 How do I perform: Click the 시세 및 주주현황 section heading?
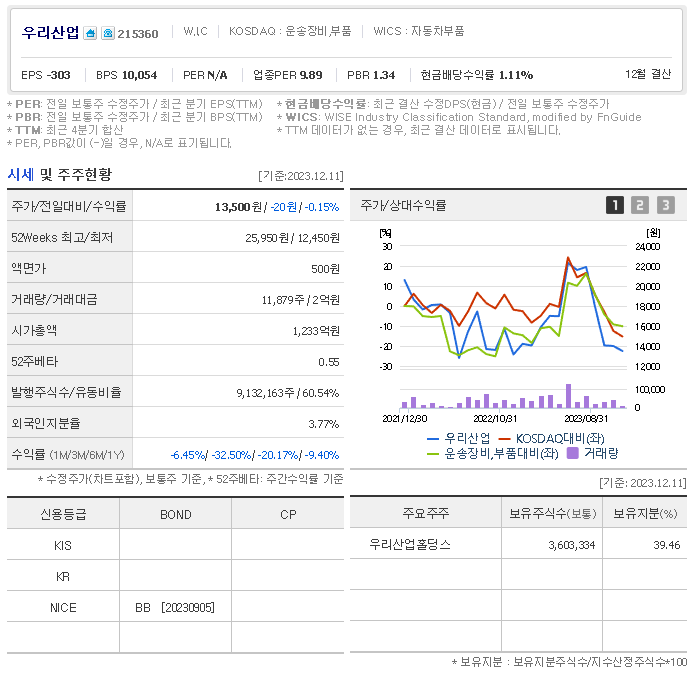[60, 175]
